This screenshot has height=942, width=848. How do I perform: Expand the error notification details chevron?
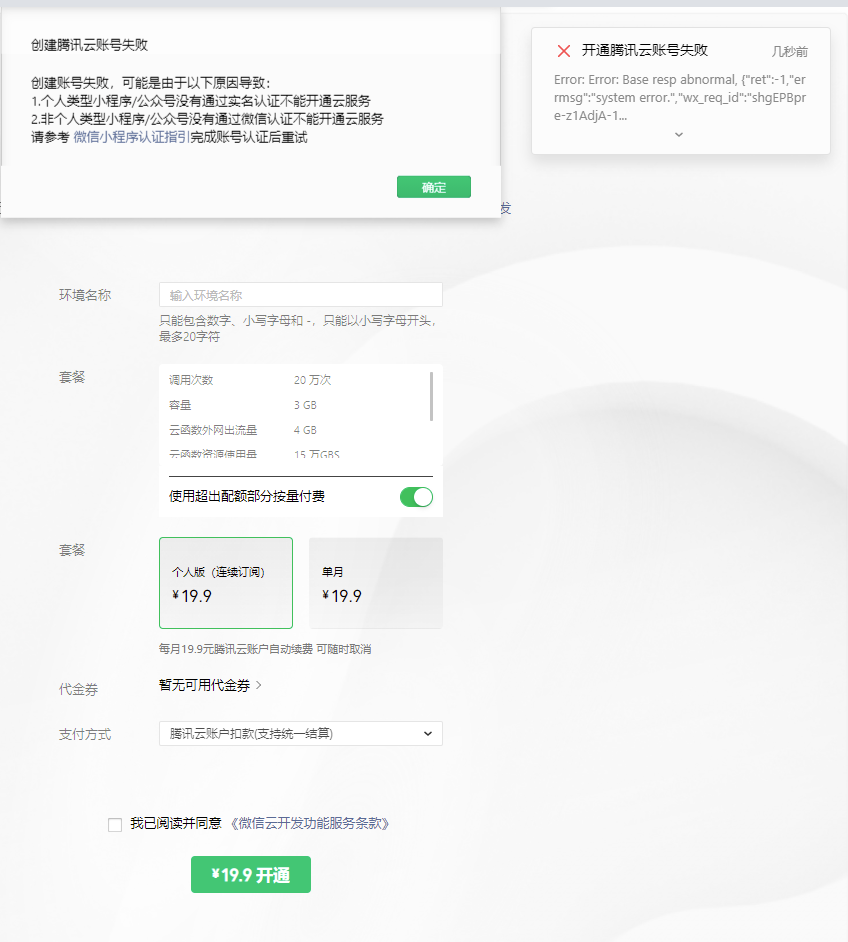[x=679, y=135]
